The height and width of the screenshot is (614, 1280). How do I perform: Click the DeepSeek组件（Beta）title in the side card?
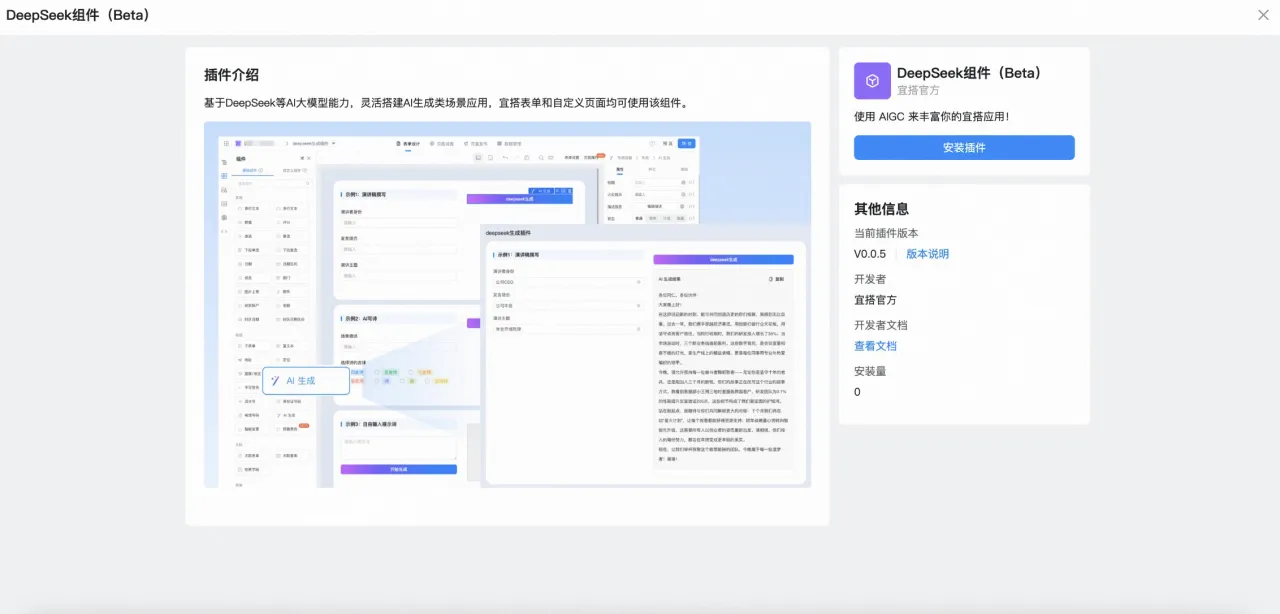[x=970, y=73]
